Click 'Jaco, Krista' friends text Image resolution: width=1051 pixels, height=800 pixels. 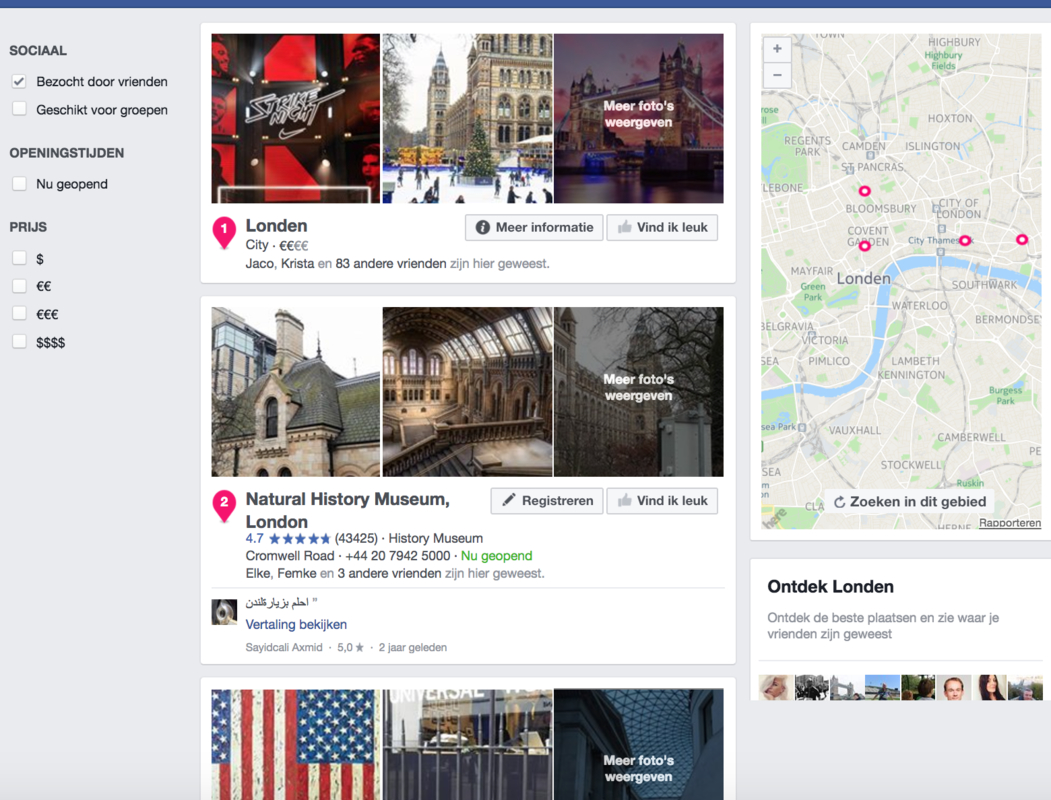280,264
